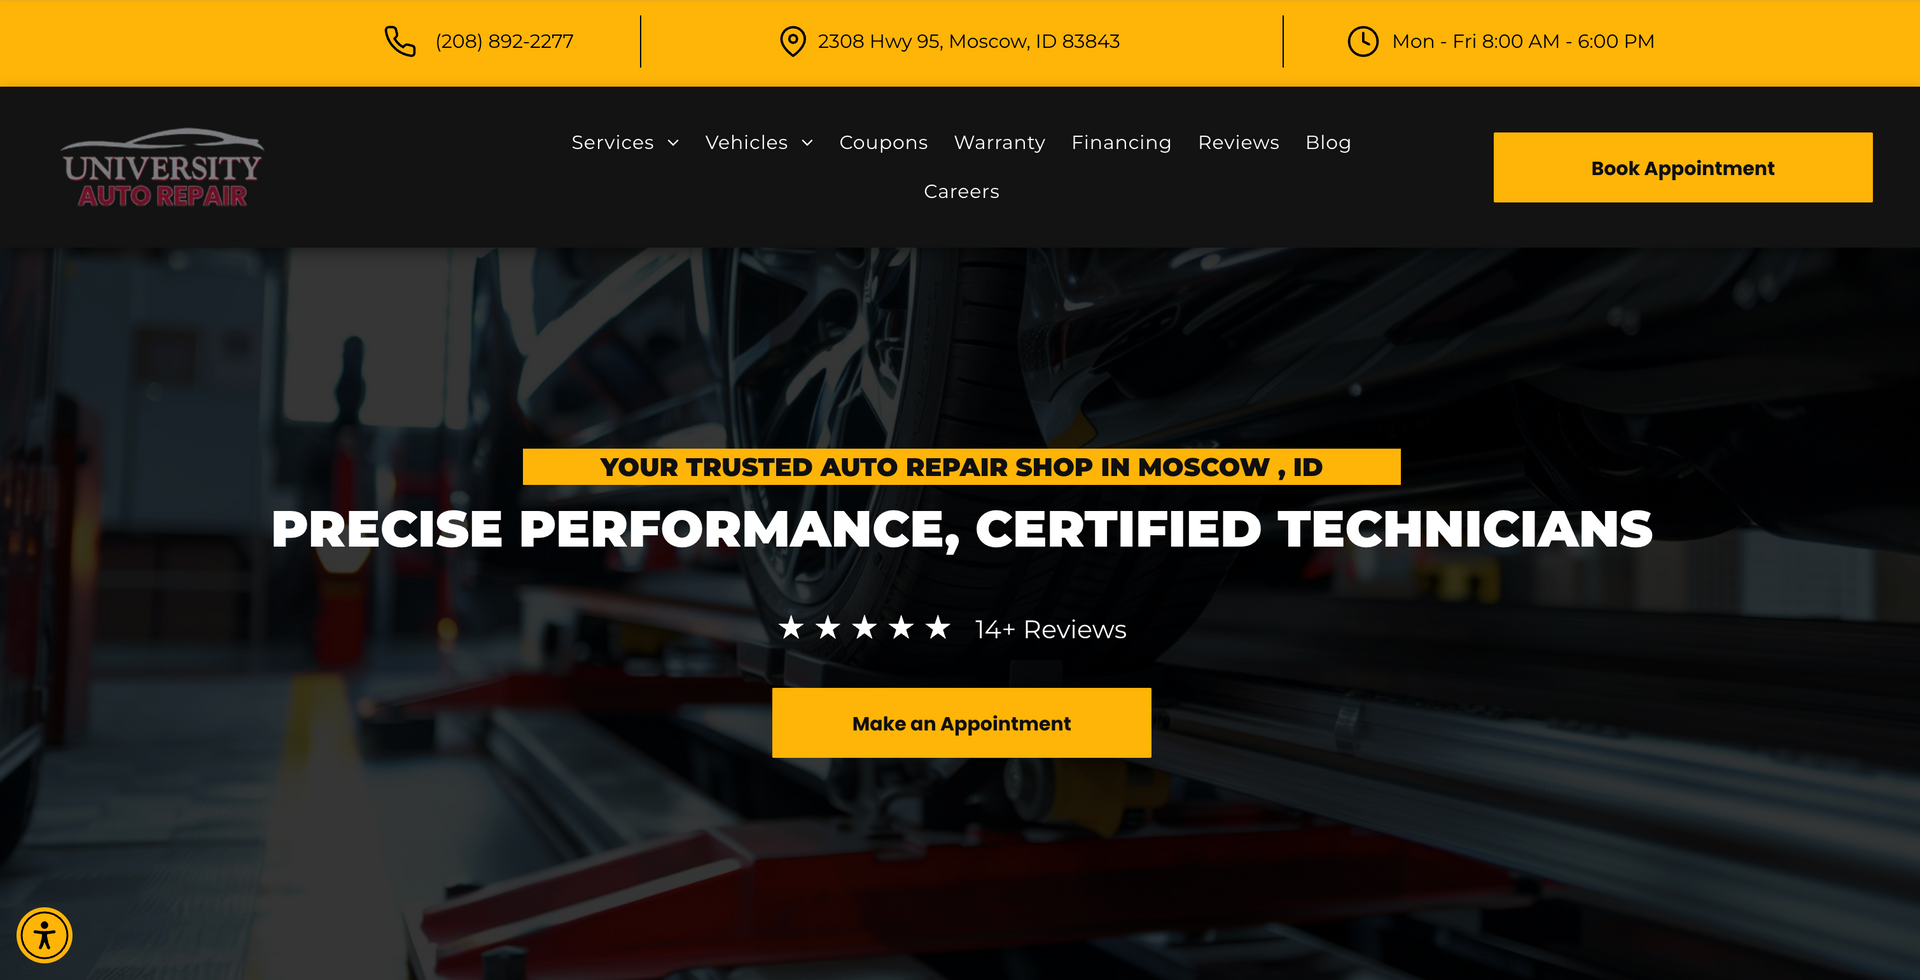This screenshot has width=1920, height=980.
Task: Click the address 2308 Hwy 95, Moscow
Action: 969,41
